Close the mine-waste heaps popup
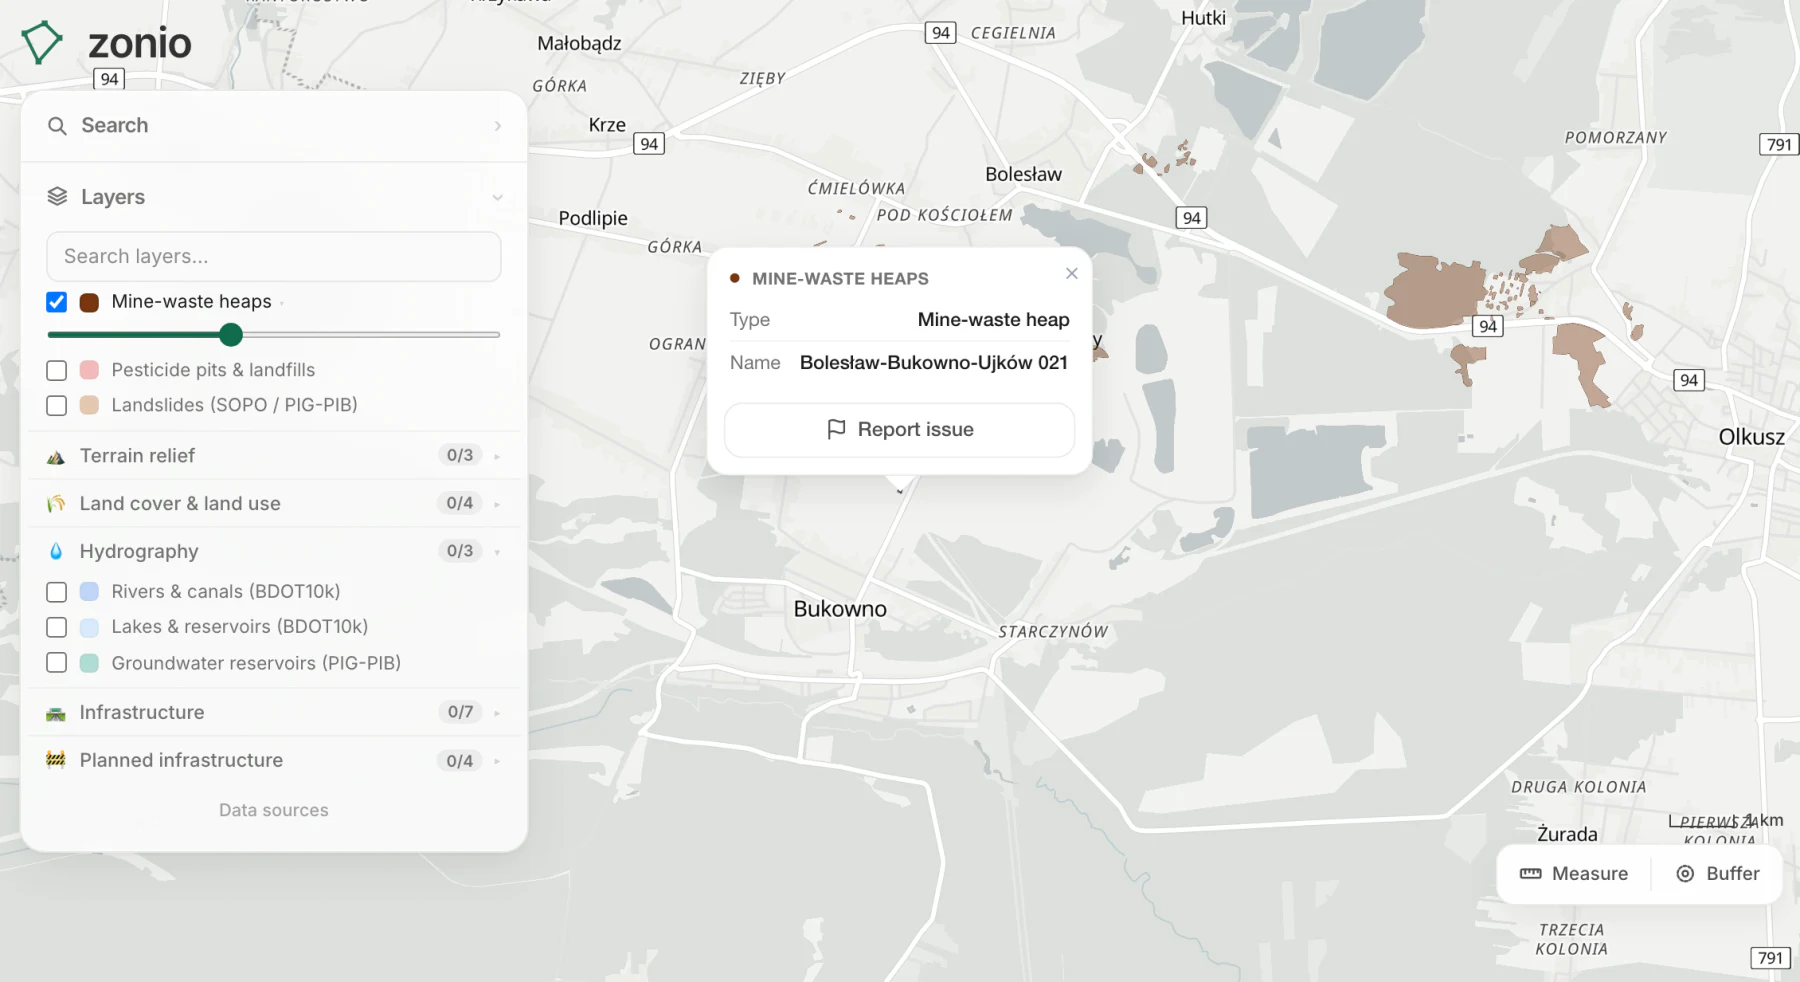1800x982 pixels. 1072,274
